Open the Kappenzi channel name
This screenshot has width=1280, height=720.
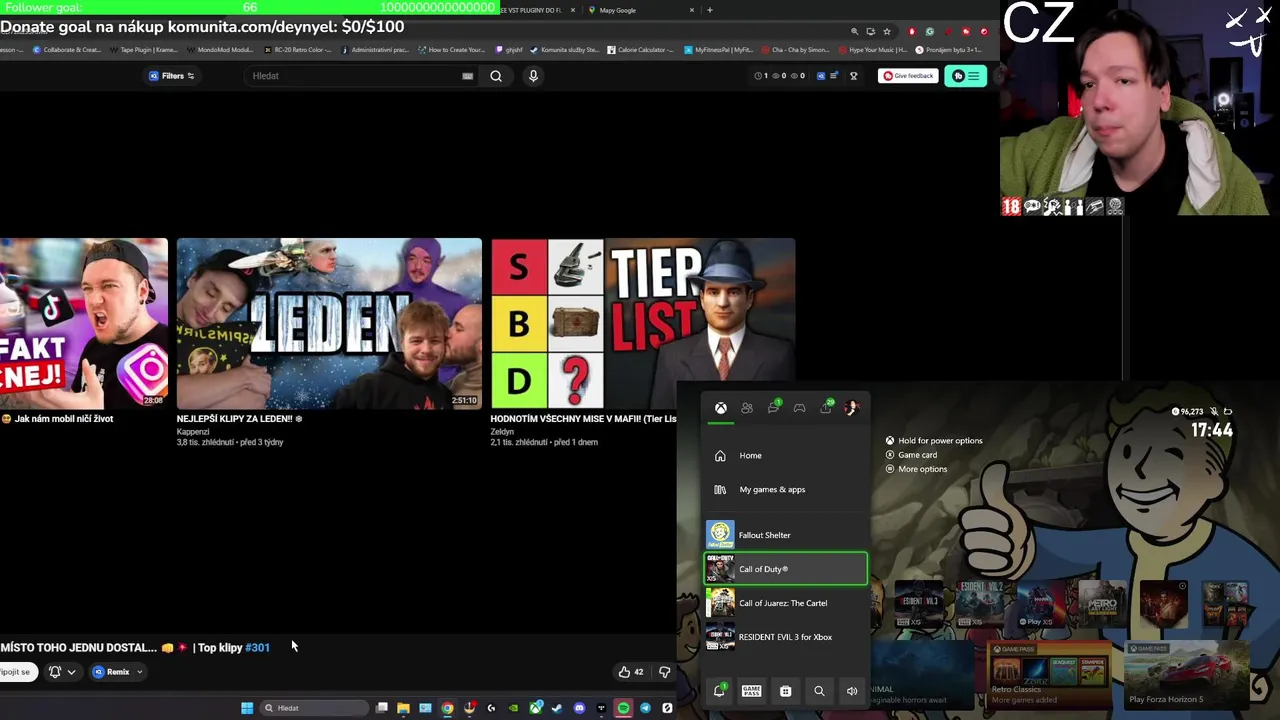(193, 432)
